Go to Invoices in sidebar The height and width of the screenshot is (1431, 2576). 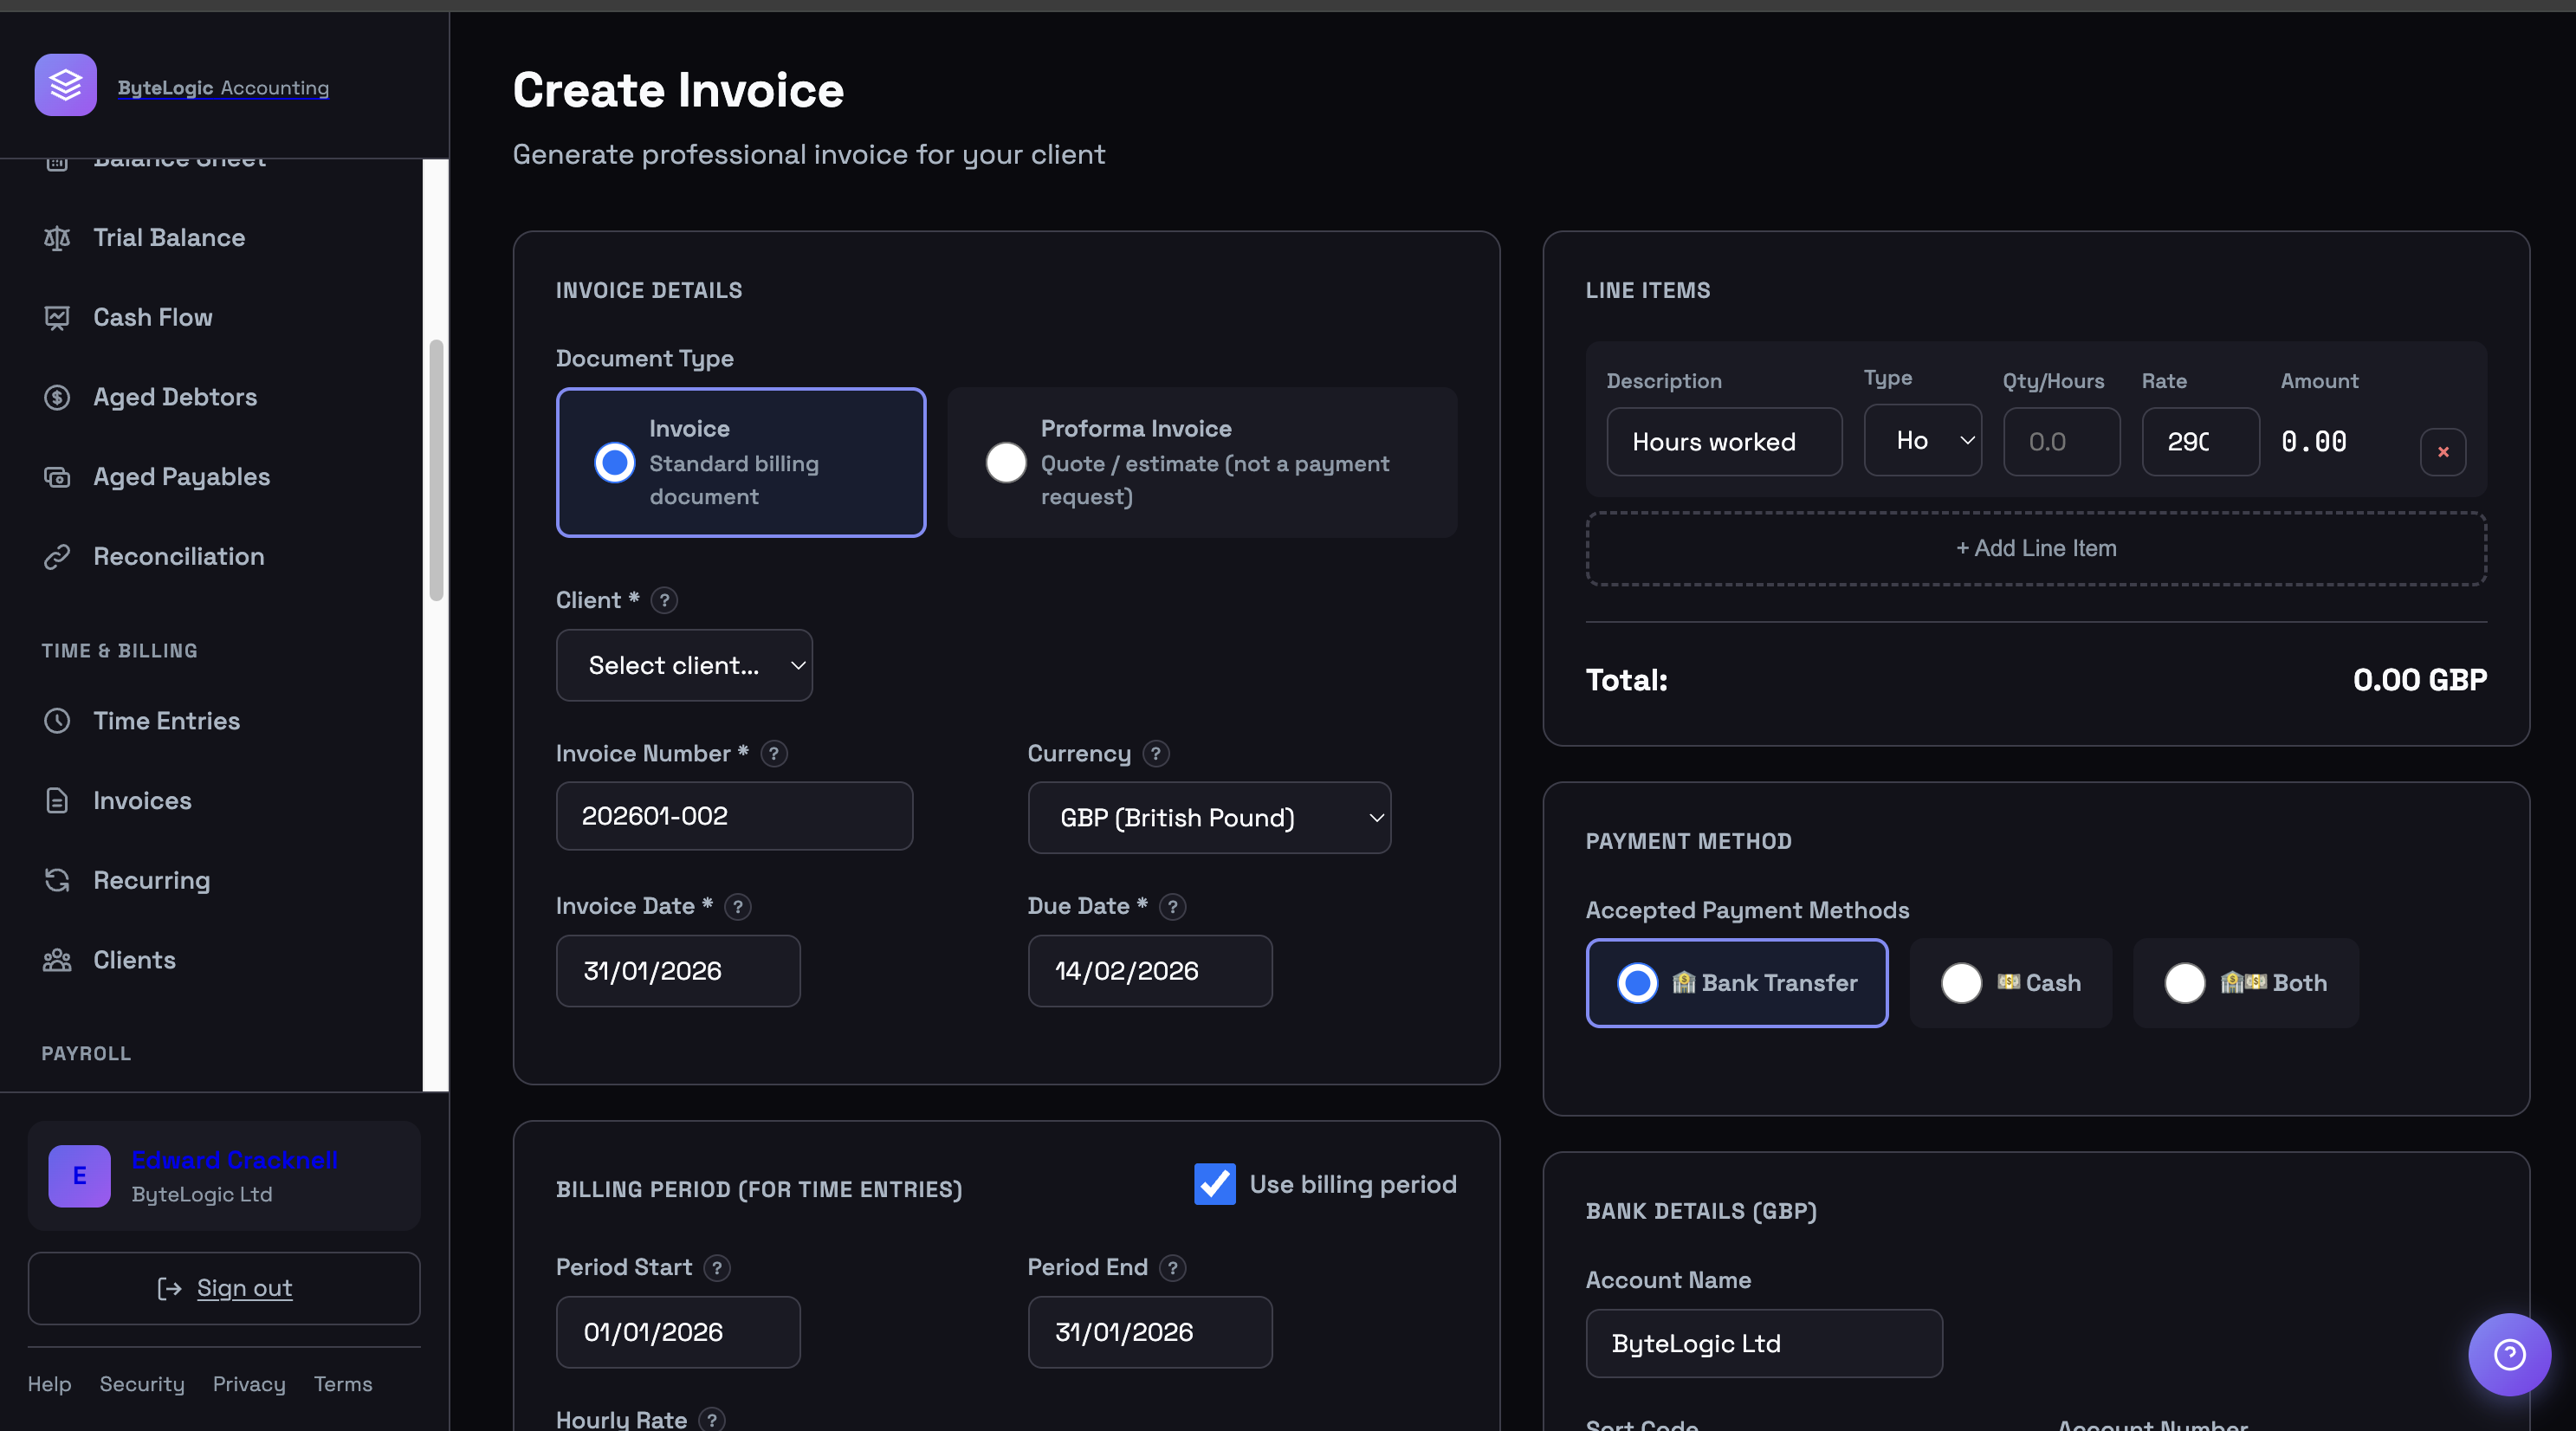coord(142,801)
